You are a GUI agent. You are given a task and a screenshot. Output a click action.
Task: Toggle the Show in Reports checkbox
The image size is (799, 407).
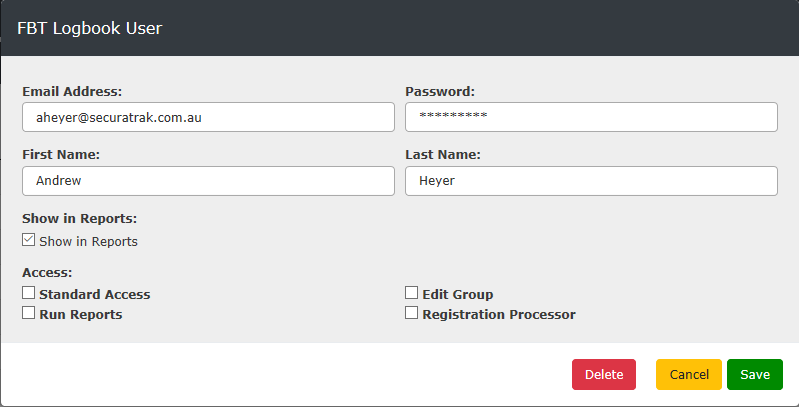(28, 241)
